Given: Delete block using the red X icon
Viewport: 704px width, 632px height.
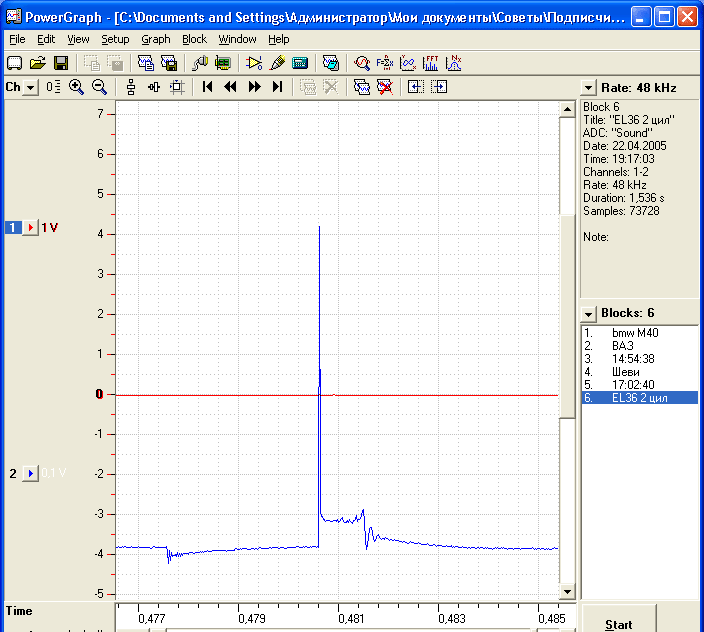Looking at the screenshot, I should [385, 87].
